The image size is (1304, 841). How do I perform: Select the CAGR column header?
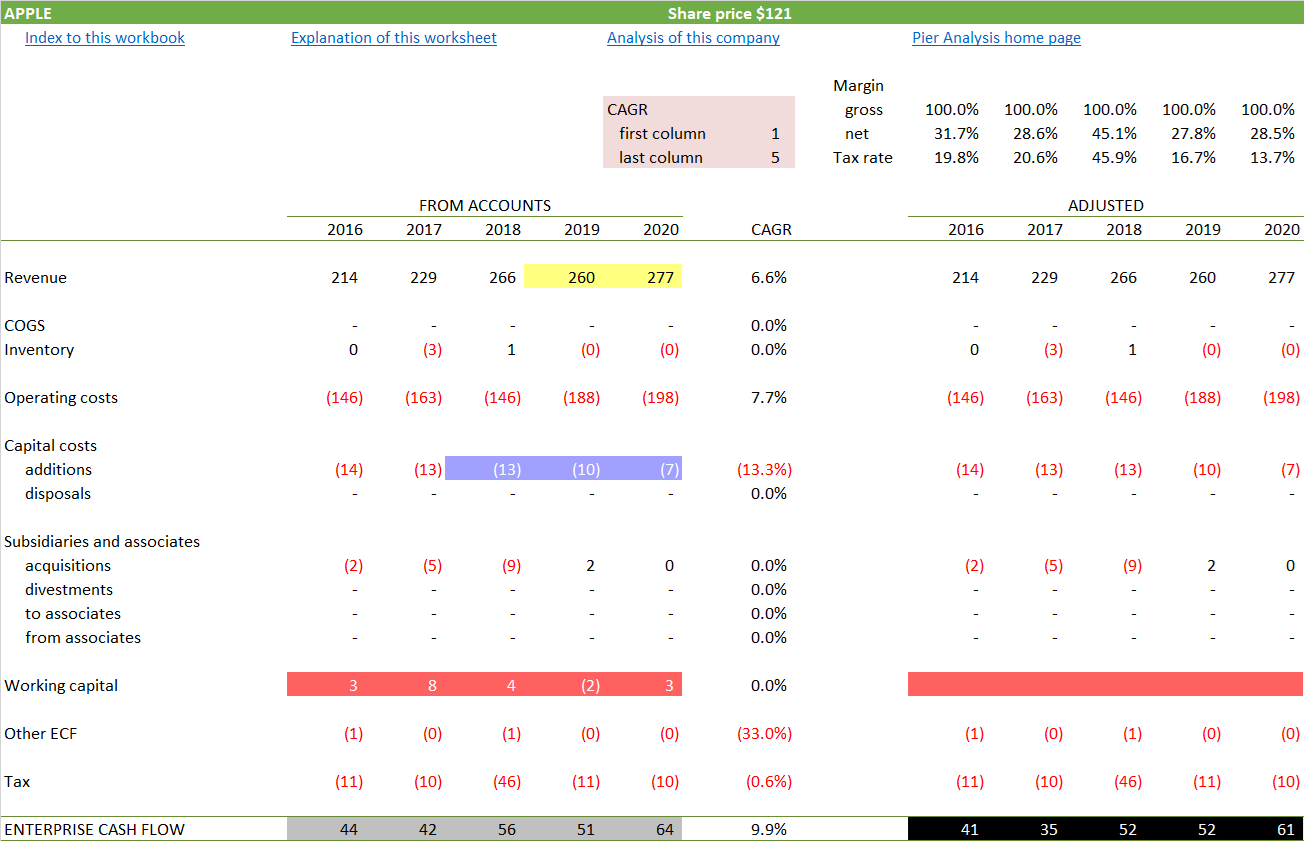pos(771,230)
